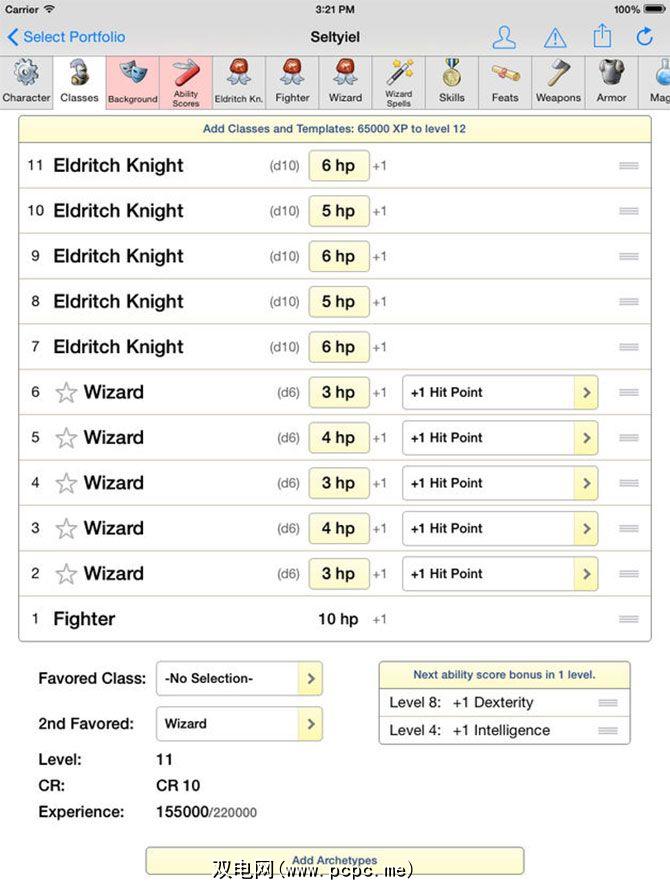Tap the Add Archetypes button
670x893 pixels.
pos(334,860)
